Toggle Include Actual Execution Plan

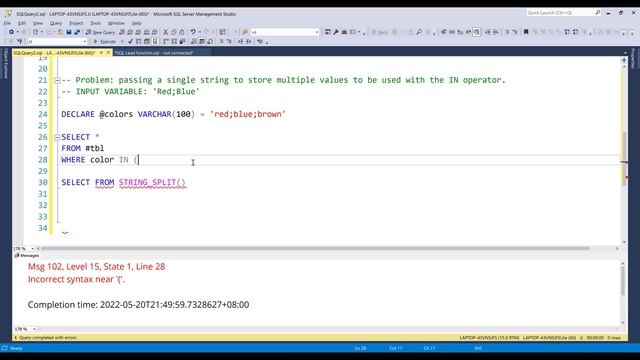[166, 41]
